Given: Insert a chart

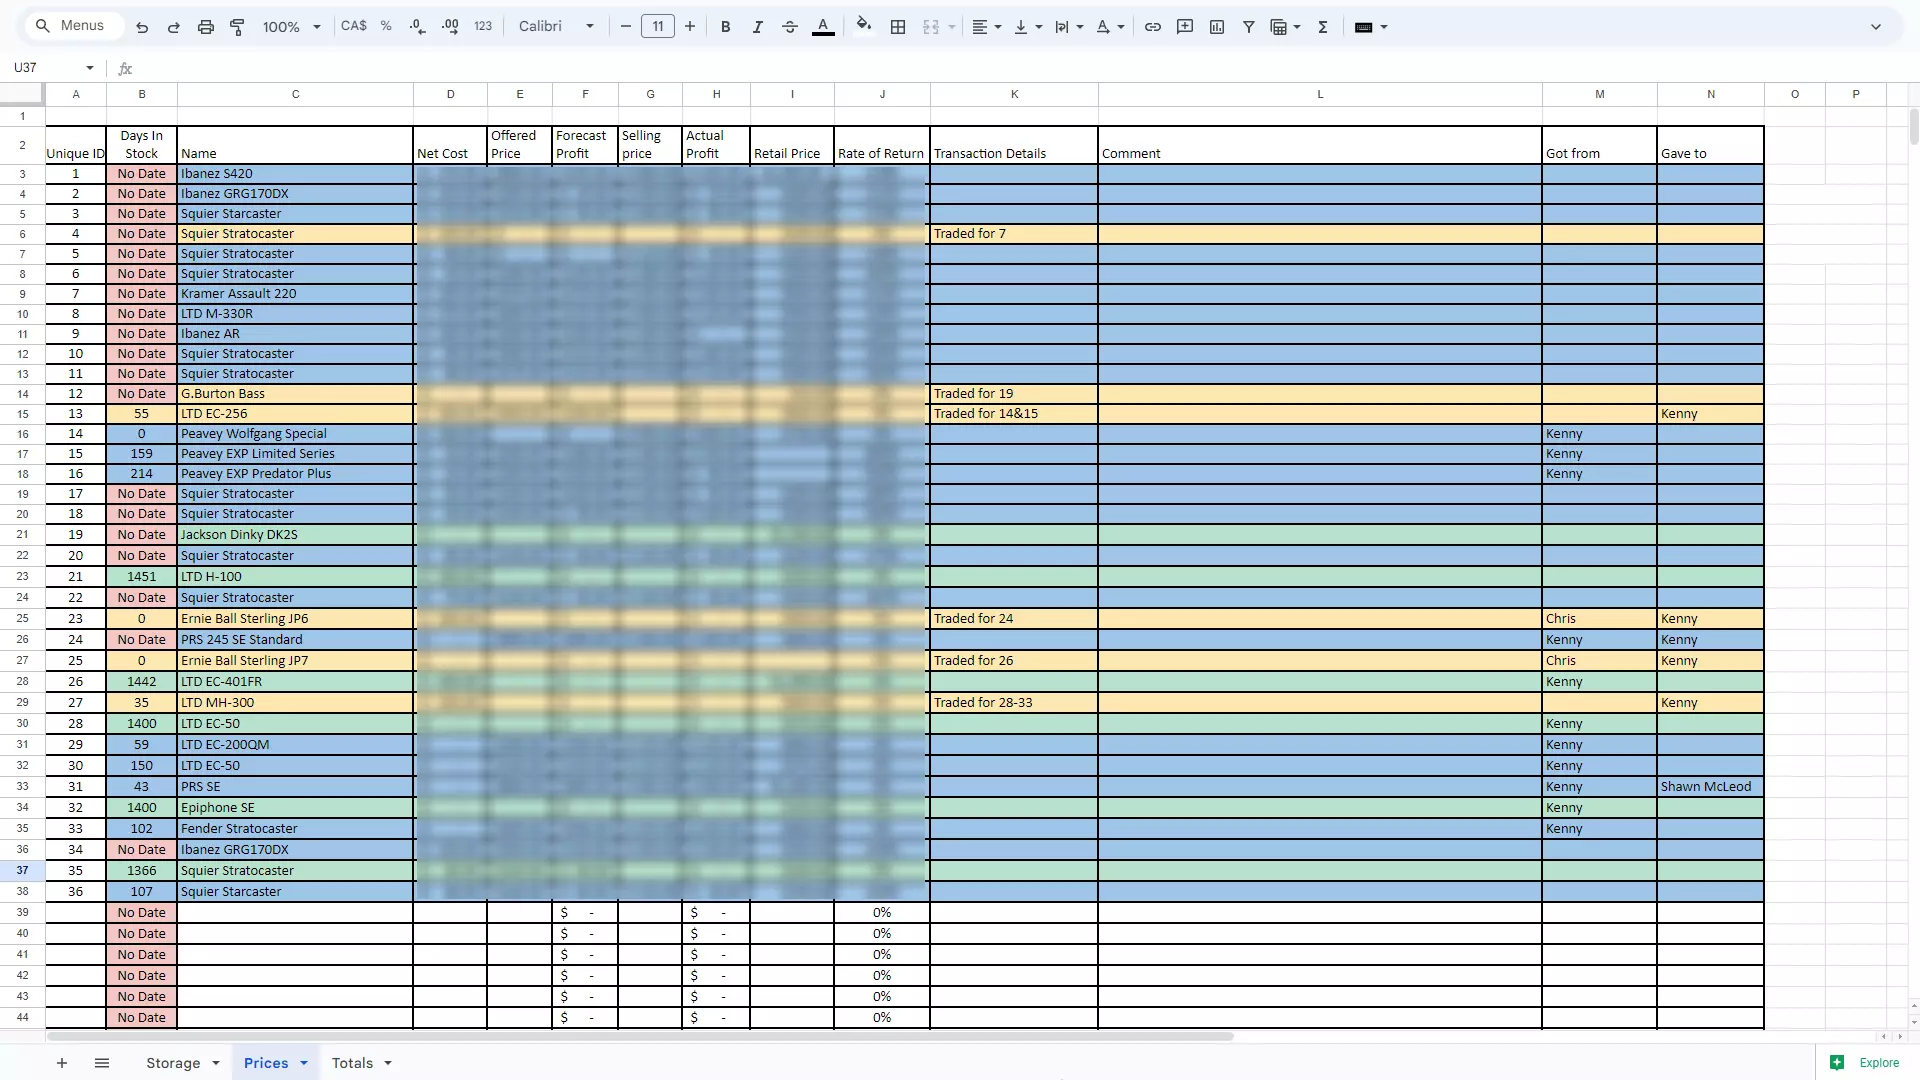Looking at the screenshot, I should click(x=1217, y=27).
